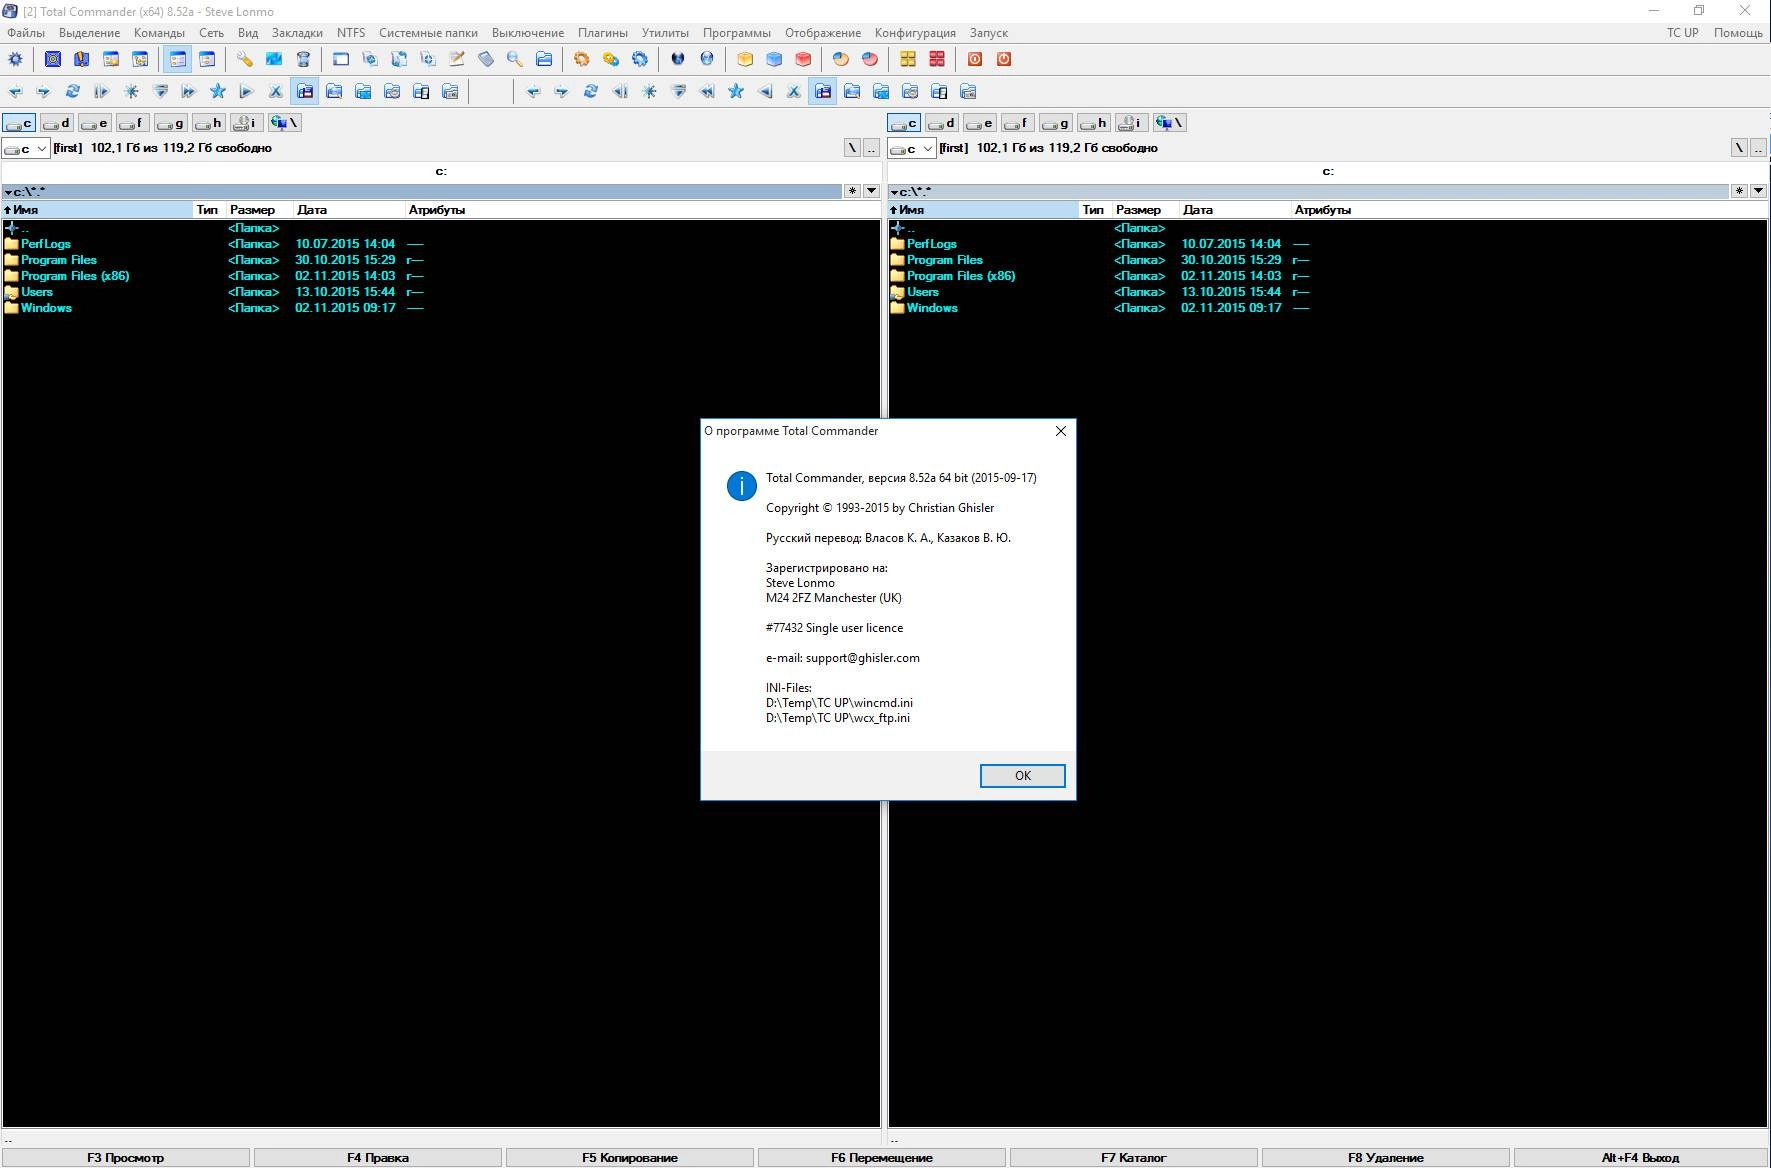Refresh the right panel
1771x1168 pixels.
[591, 91]
